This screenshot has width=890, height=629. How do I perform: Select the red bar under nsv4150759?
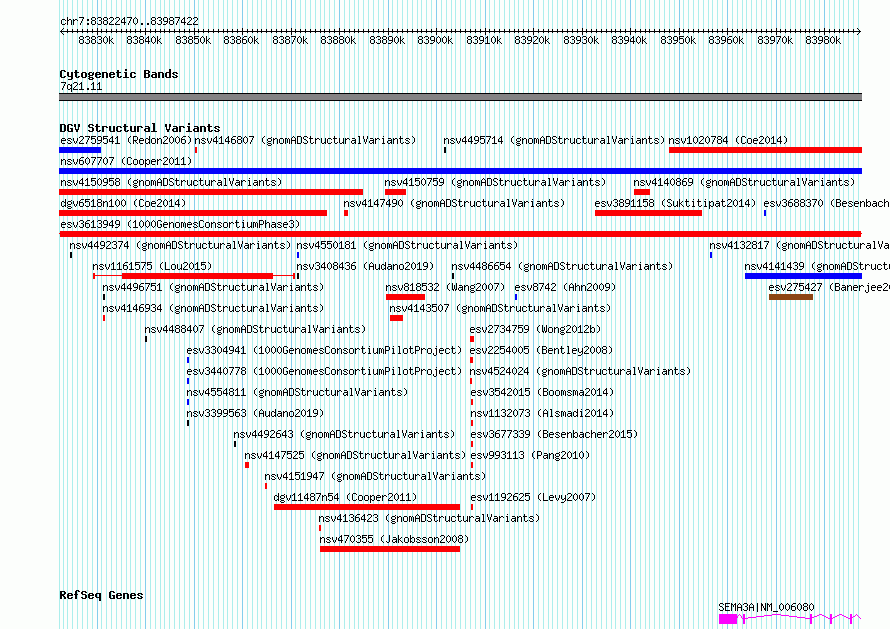[396, 192]
